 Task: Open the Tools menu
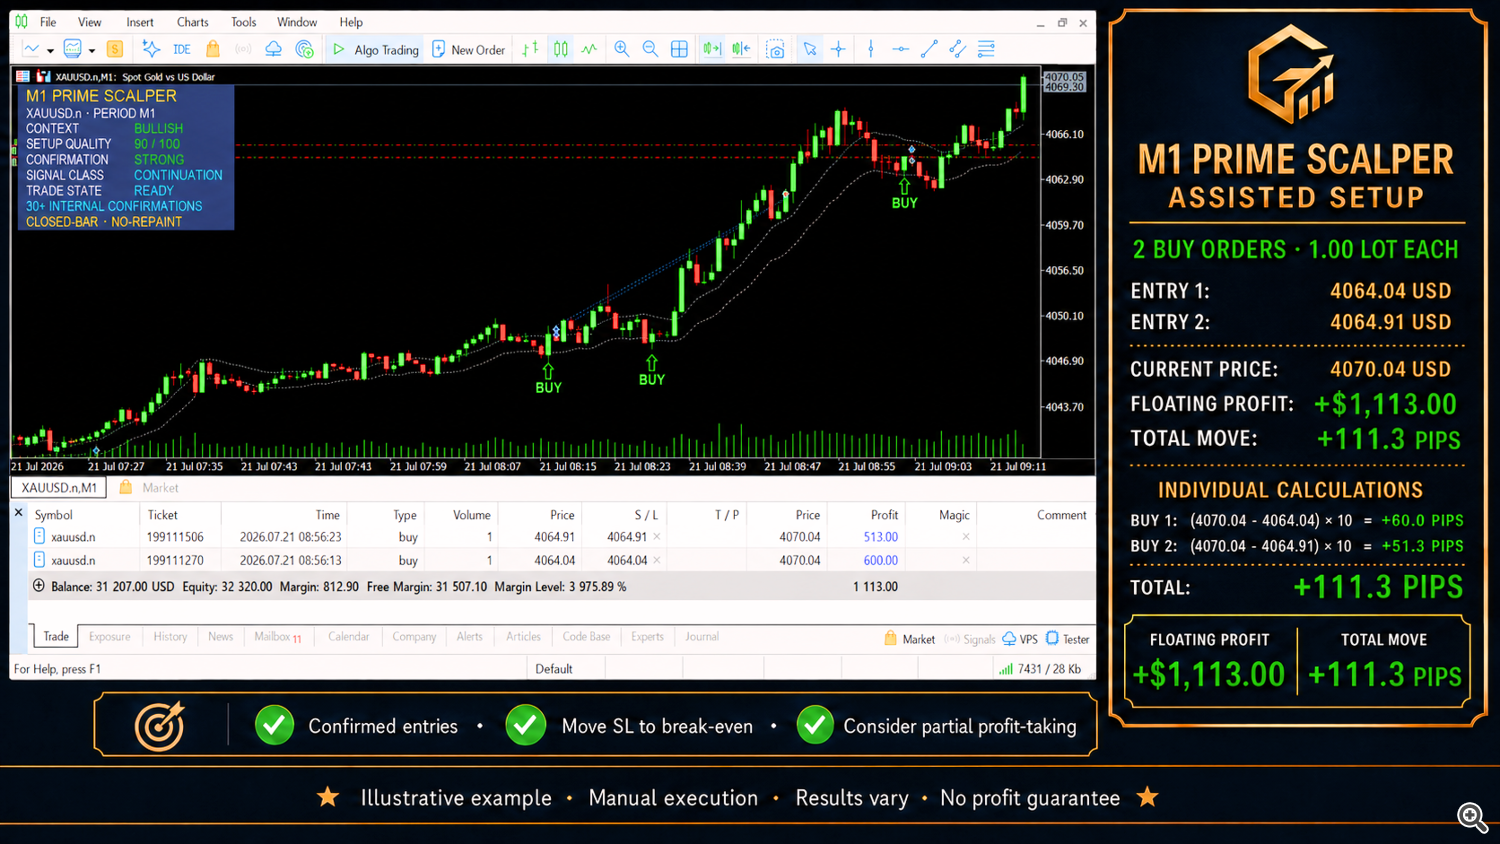coord(243,22)
